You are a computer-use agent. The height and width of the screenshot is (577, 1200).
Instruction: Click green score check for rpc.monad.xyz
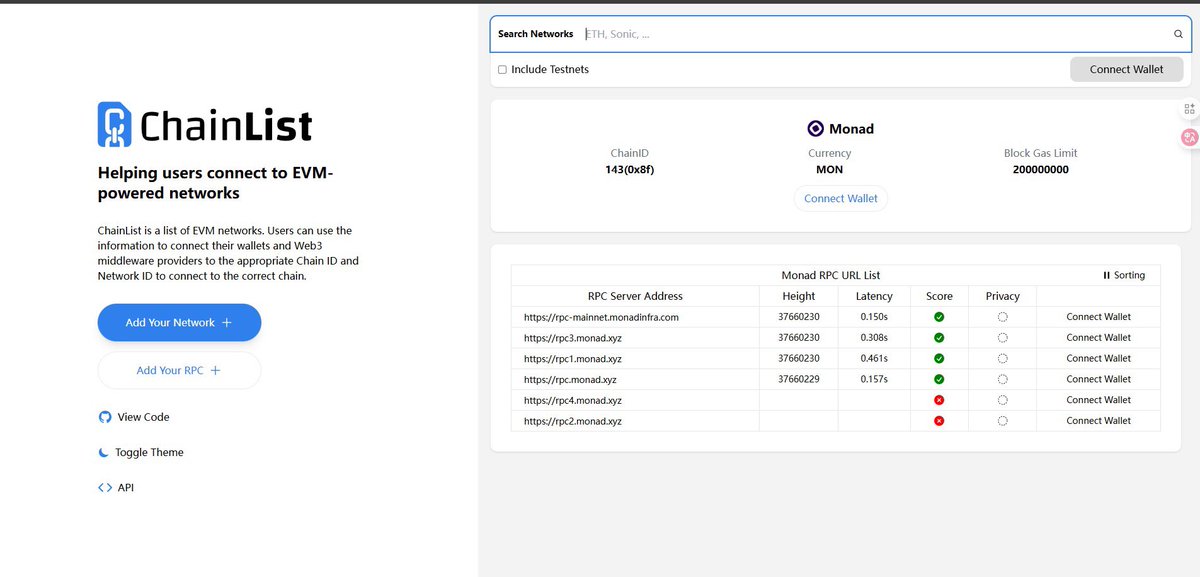(x=939, y=379)
